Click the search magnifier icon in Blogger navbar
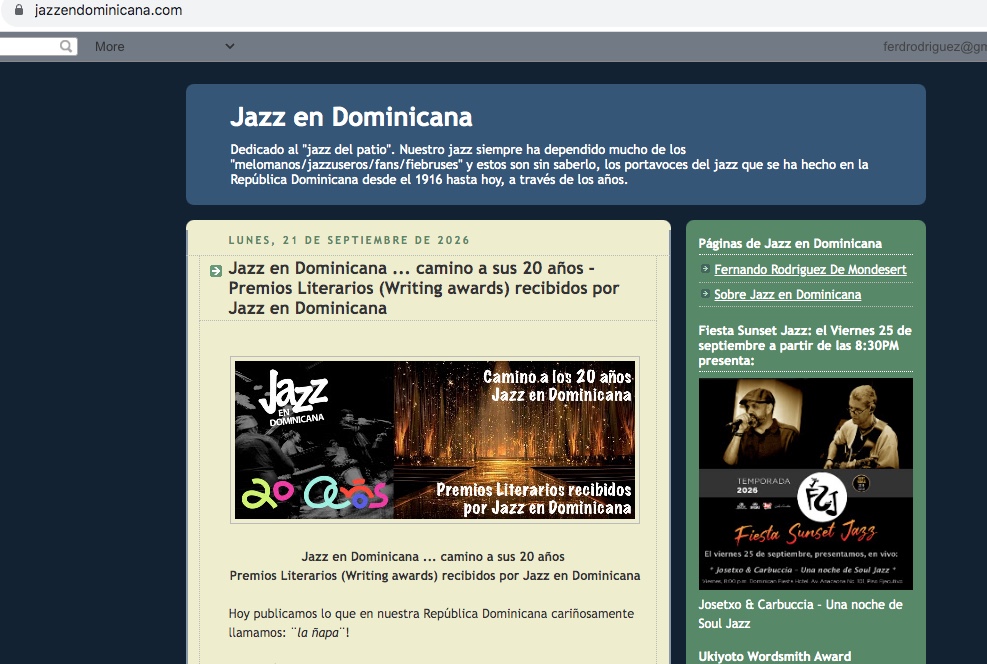Screen dimensions: 987x664 coord(66,46)
